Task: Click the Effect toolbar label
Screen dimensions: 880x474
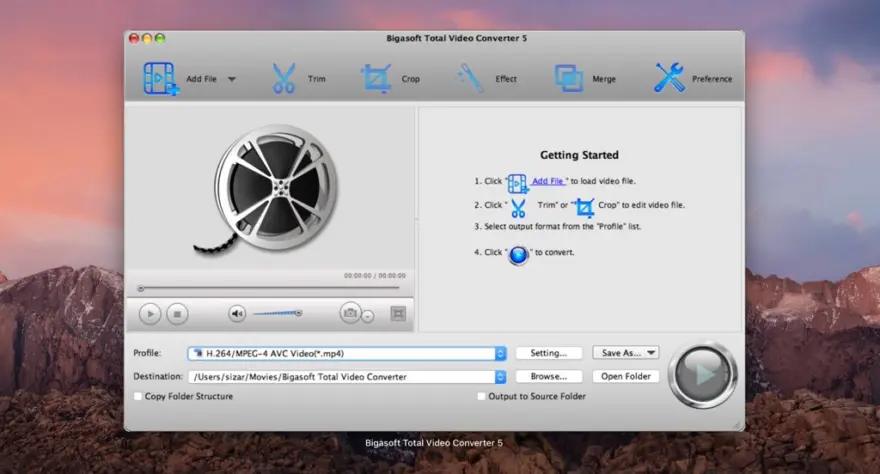Action: (506, 79)
